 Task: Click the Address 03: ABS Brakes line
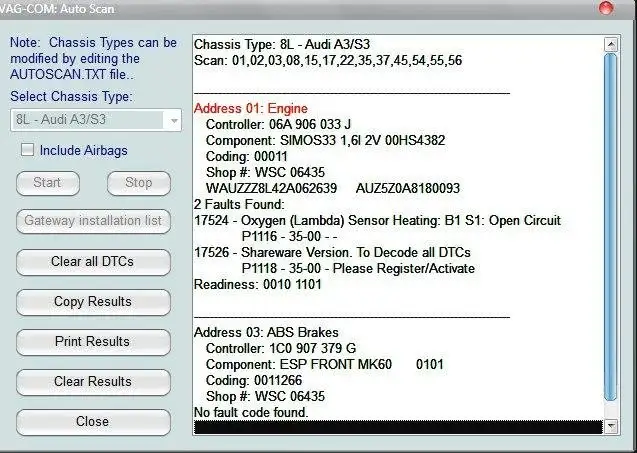266,332
